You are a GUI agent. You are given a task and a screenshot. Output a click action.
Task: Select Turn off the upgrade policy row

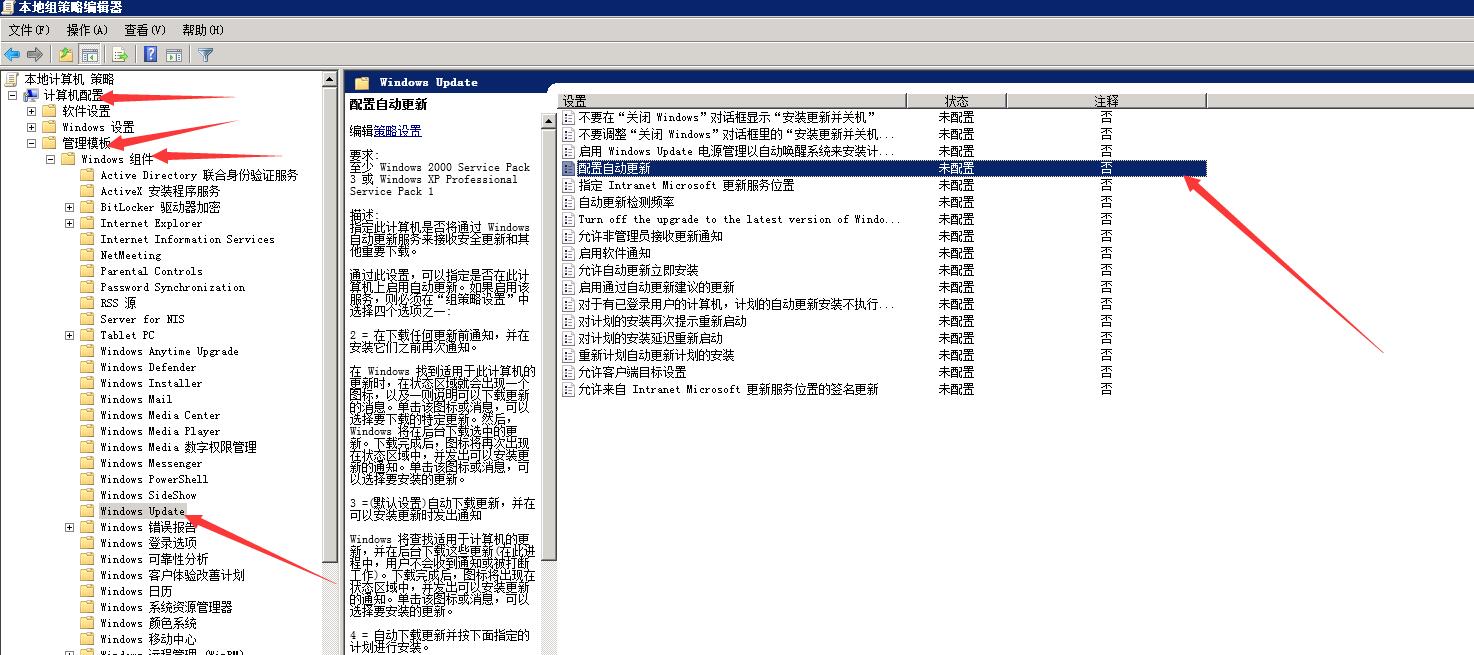(739, 219)
